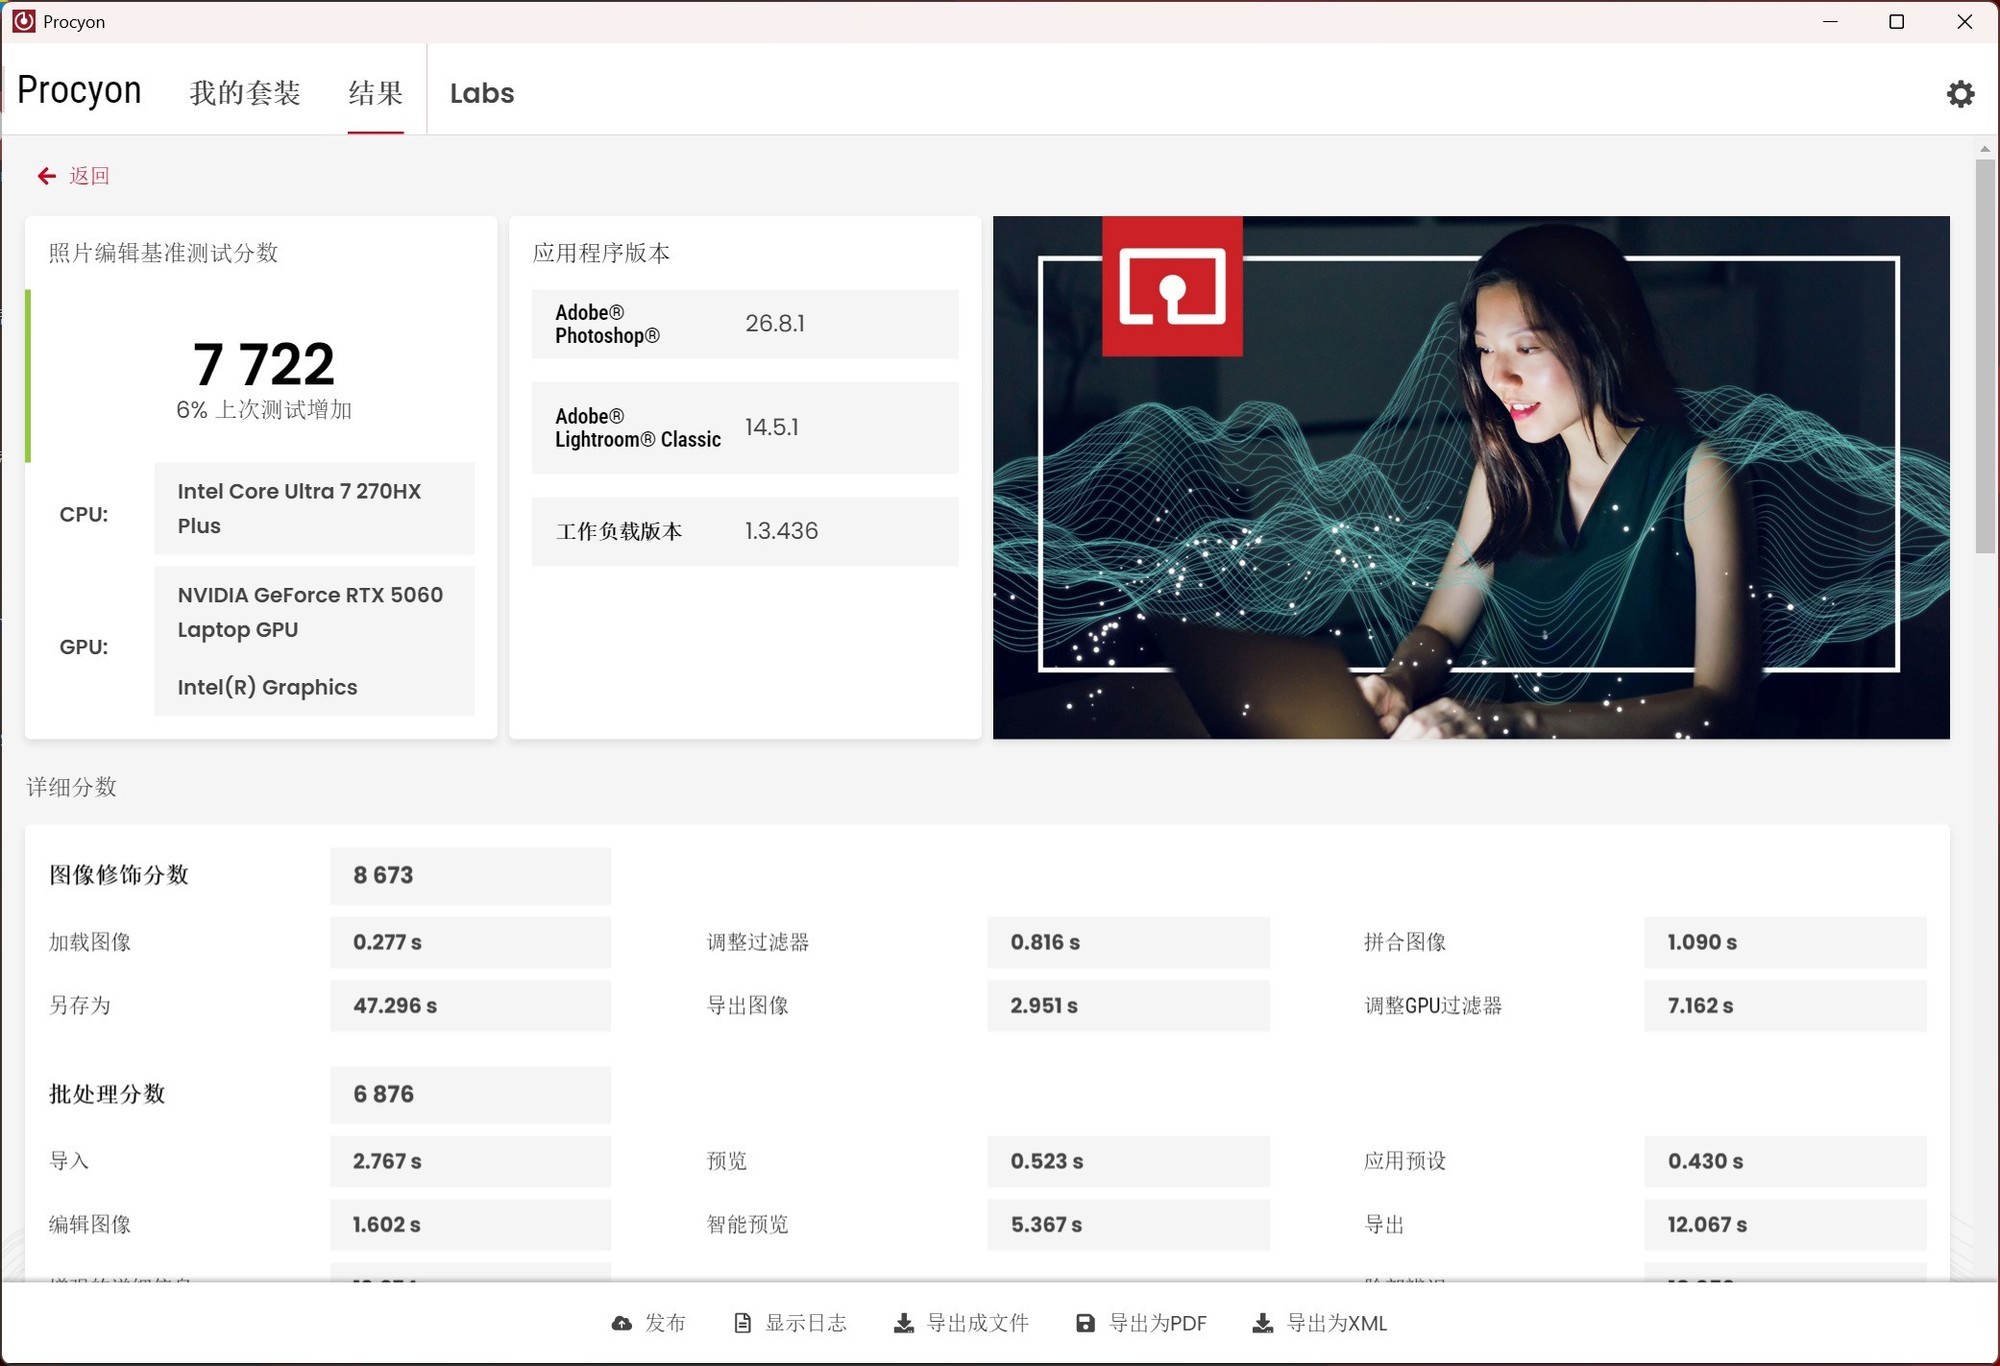Click the Procyon app icon in title bar
This screenshot has height=1366, width=2000.
23,21
